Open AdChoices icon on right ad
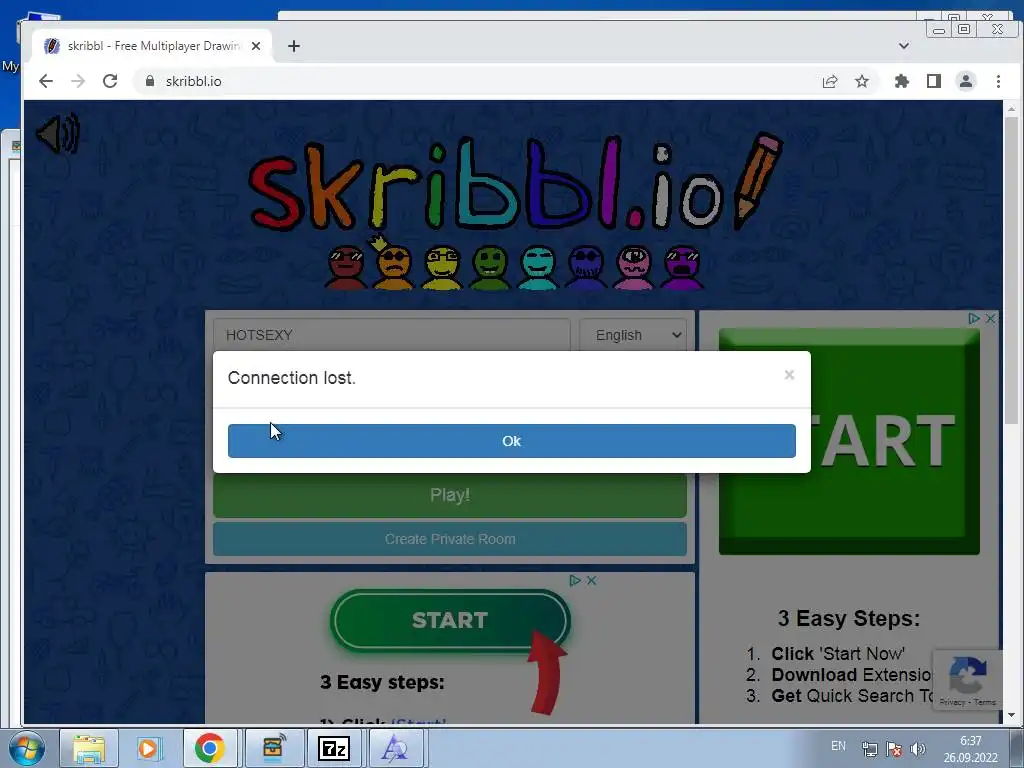The image size is (1024, 768). tap(974, 319)
